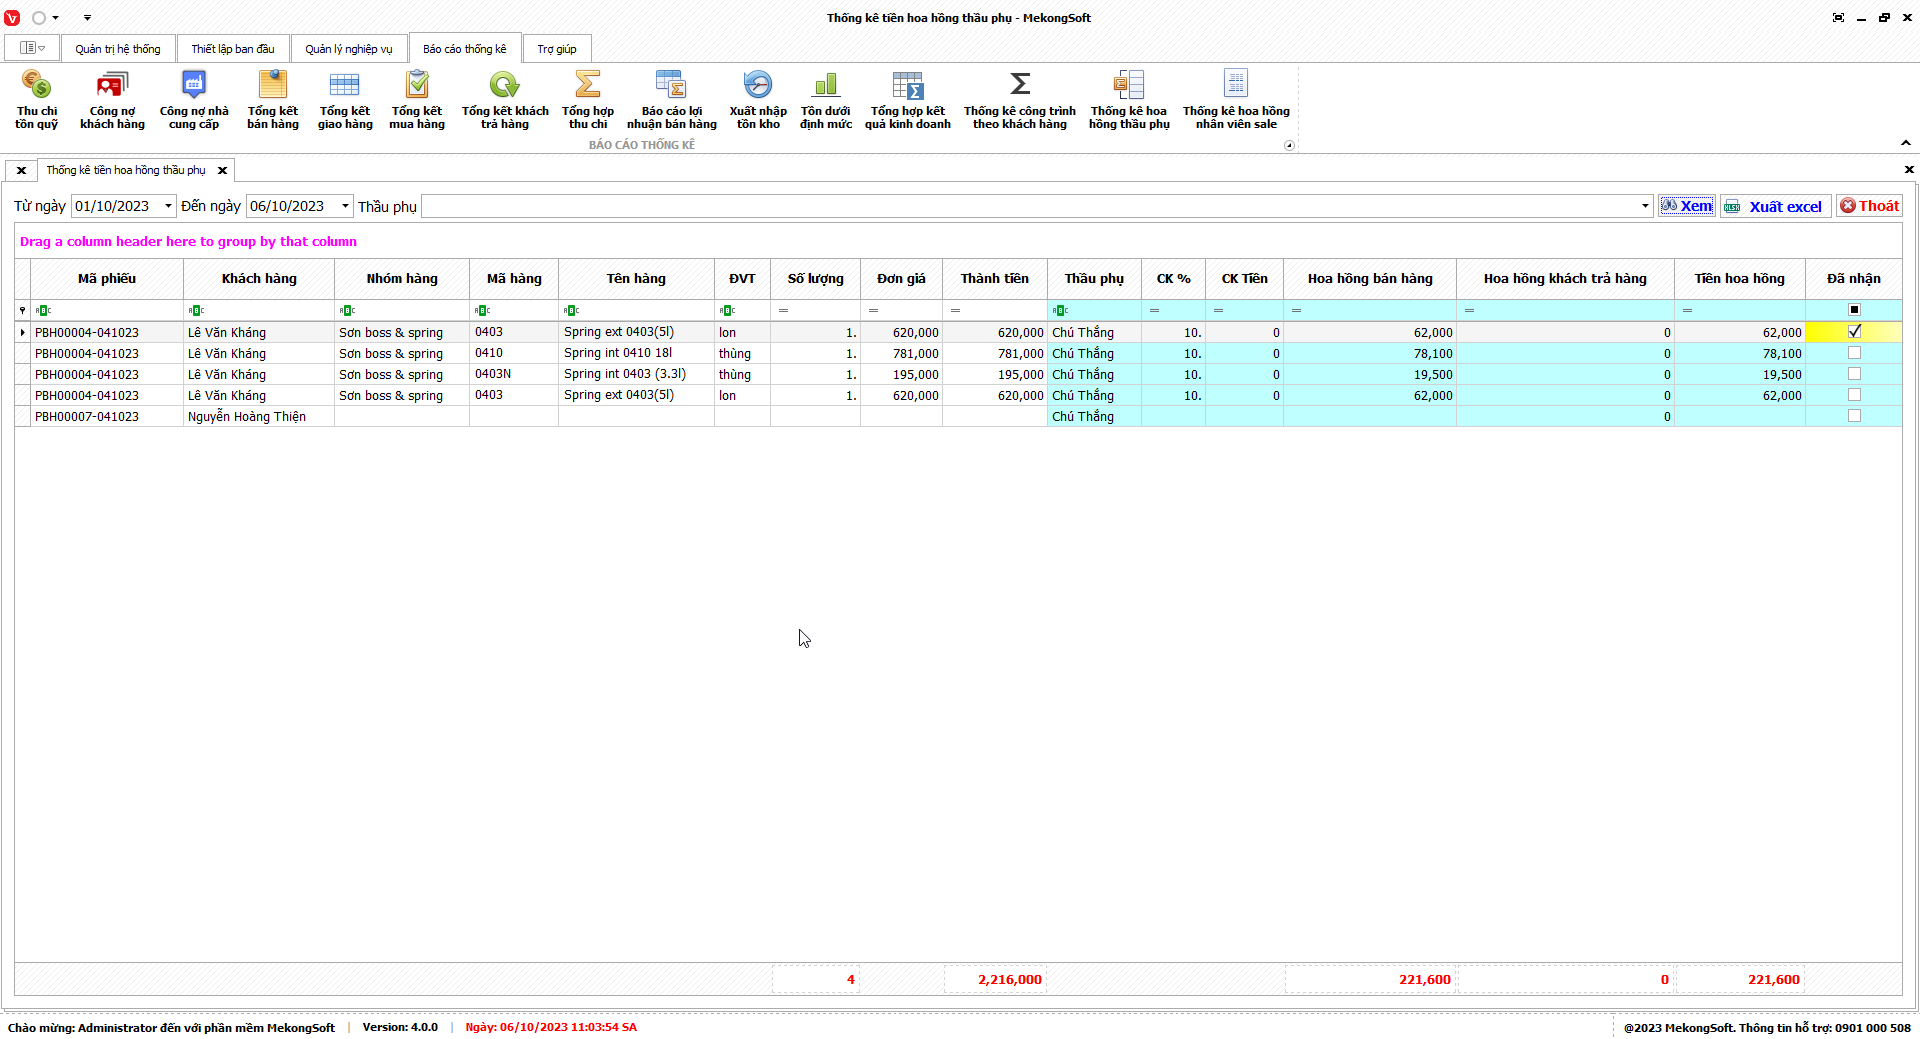Uncheck Đã nhận for first Spring ext row
Screen dimensions: 1920x1039
(1854, 332)
